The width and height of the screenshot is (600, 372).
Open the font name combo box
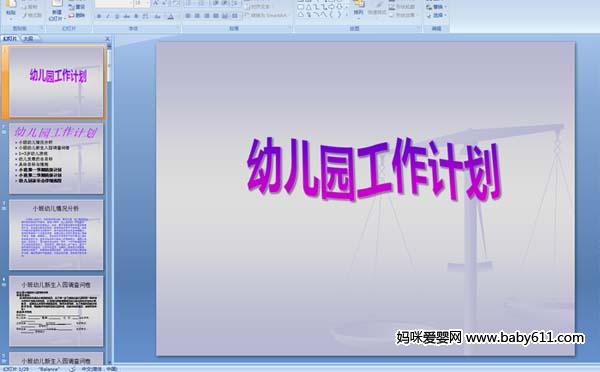[x=114, y=3]
